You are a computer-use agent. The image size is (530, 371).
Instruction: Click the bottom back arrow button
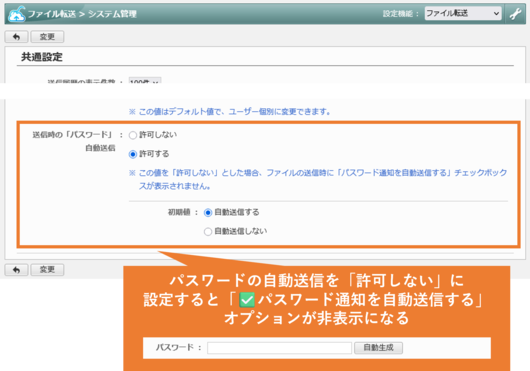(x=16, y=270)
